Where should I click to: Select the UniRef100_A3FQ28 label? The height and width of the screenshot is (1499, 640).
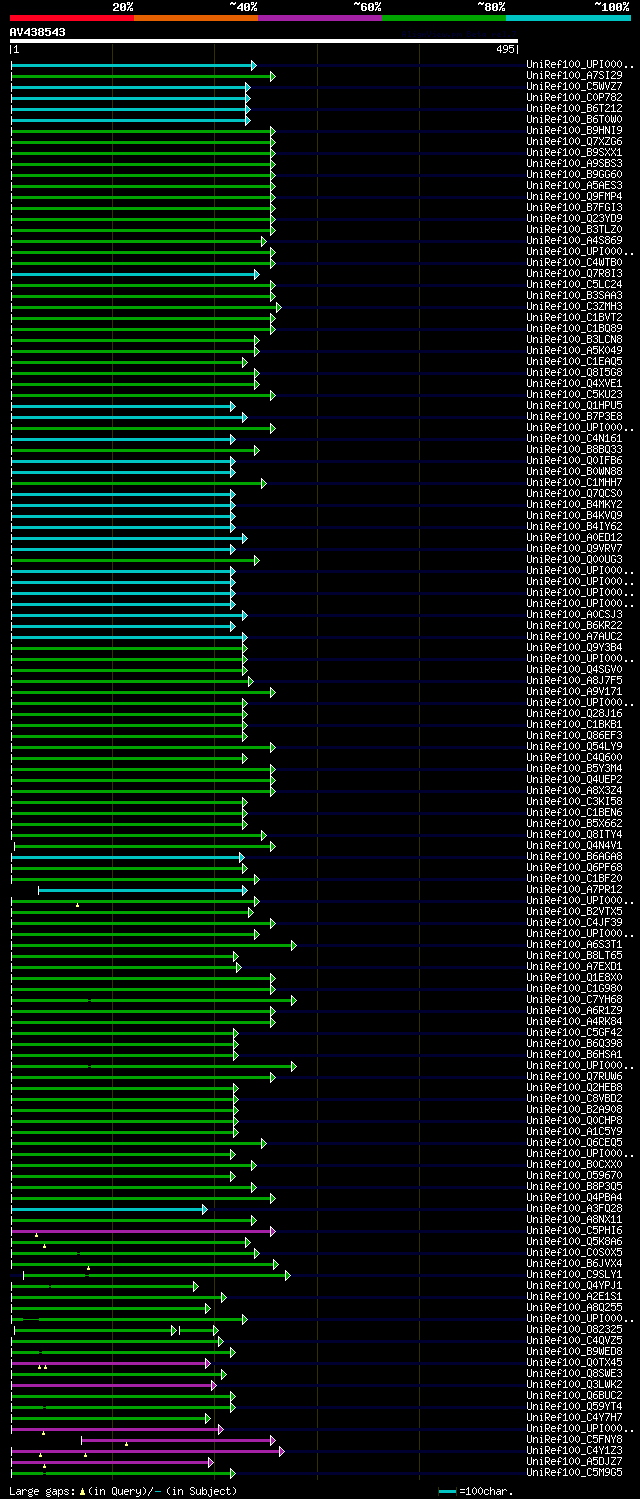[x=574, y=1208]
